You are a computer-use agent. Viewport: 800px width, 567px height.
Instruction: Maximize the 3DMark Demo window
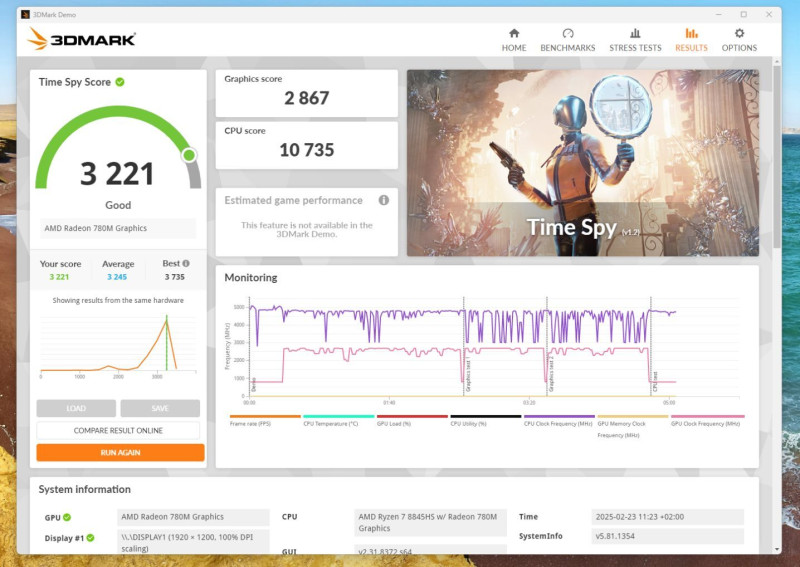744,14
